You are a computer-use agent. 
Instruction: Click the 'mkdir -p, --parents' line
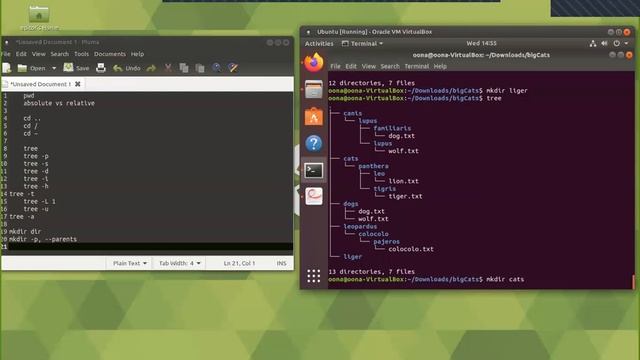click(x=43, y=239)
